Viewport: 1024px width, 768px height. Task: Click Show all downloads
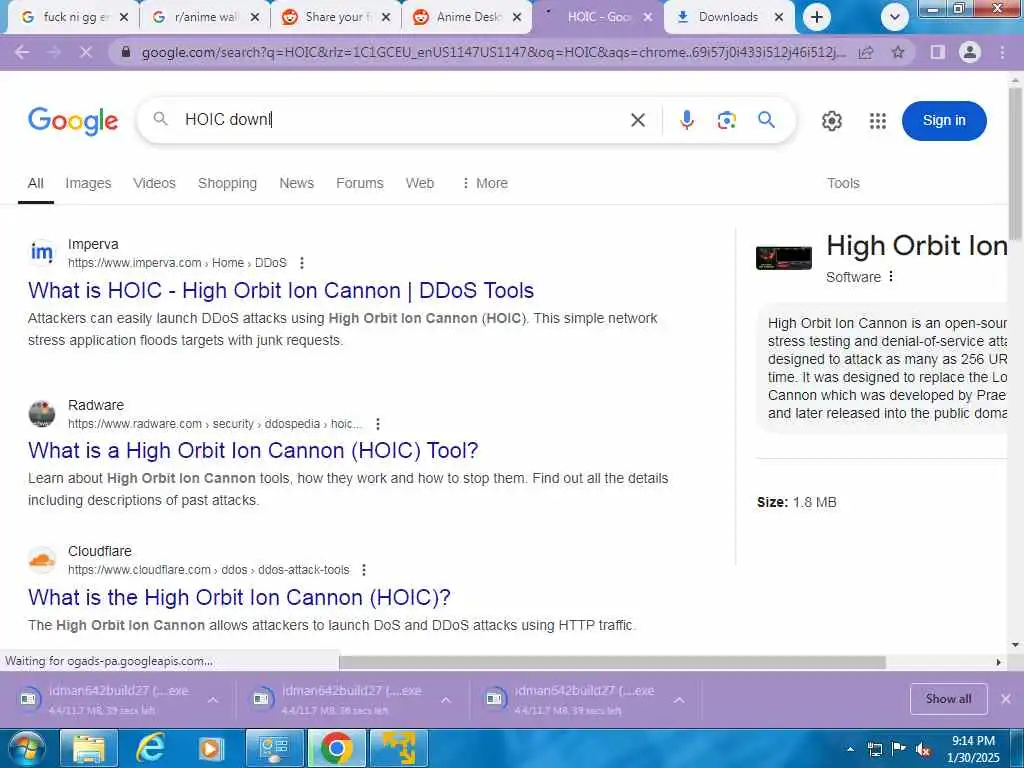click(x=948, y=699)
